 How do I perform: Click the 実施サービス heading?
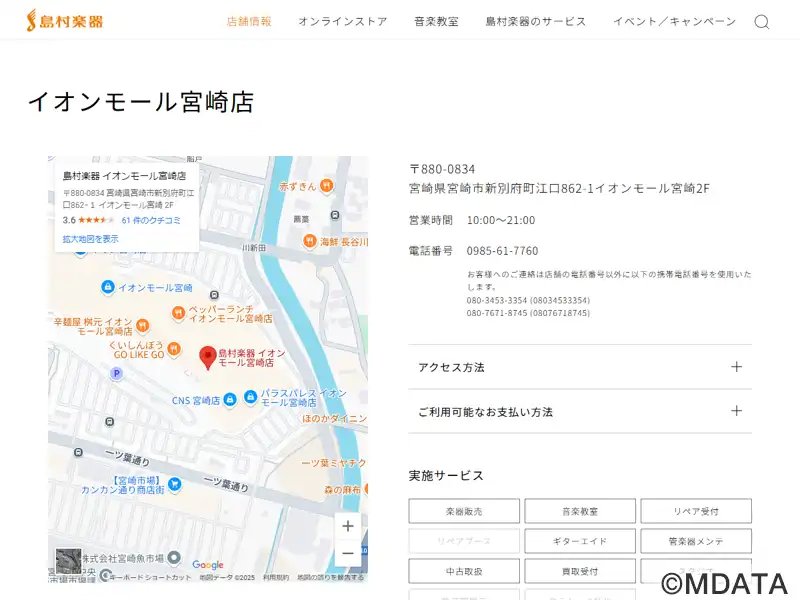446,476
